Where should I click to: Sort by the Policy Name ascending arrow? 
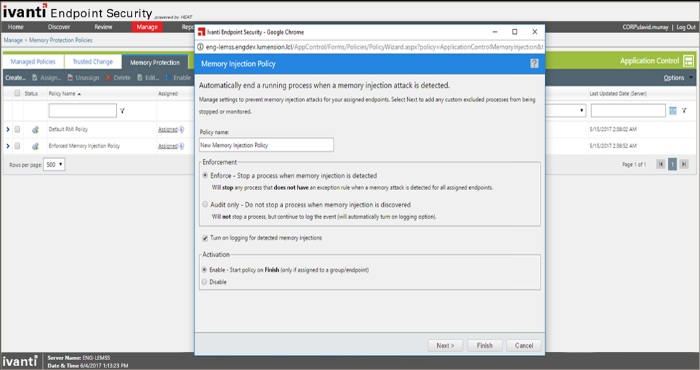tap(79, 94)
